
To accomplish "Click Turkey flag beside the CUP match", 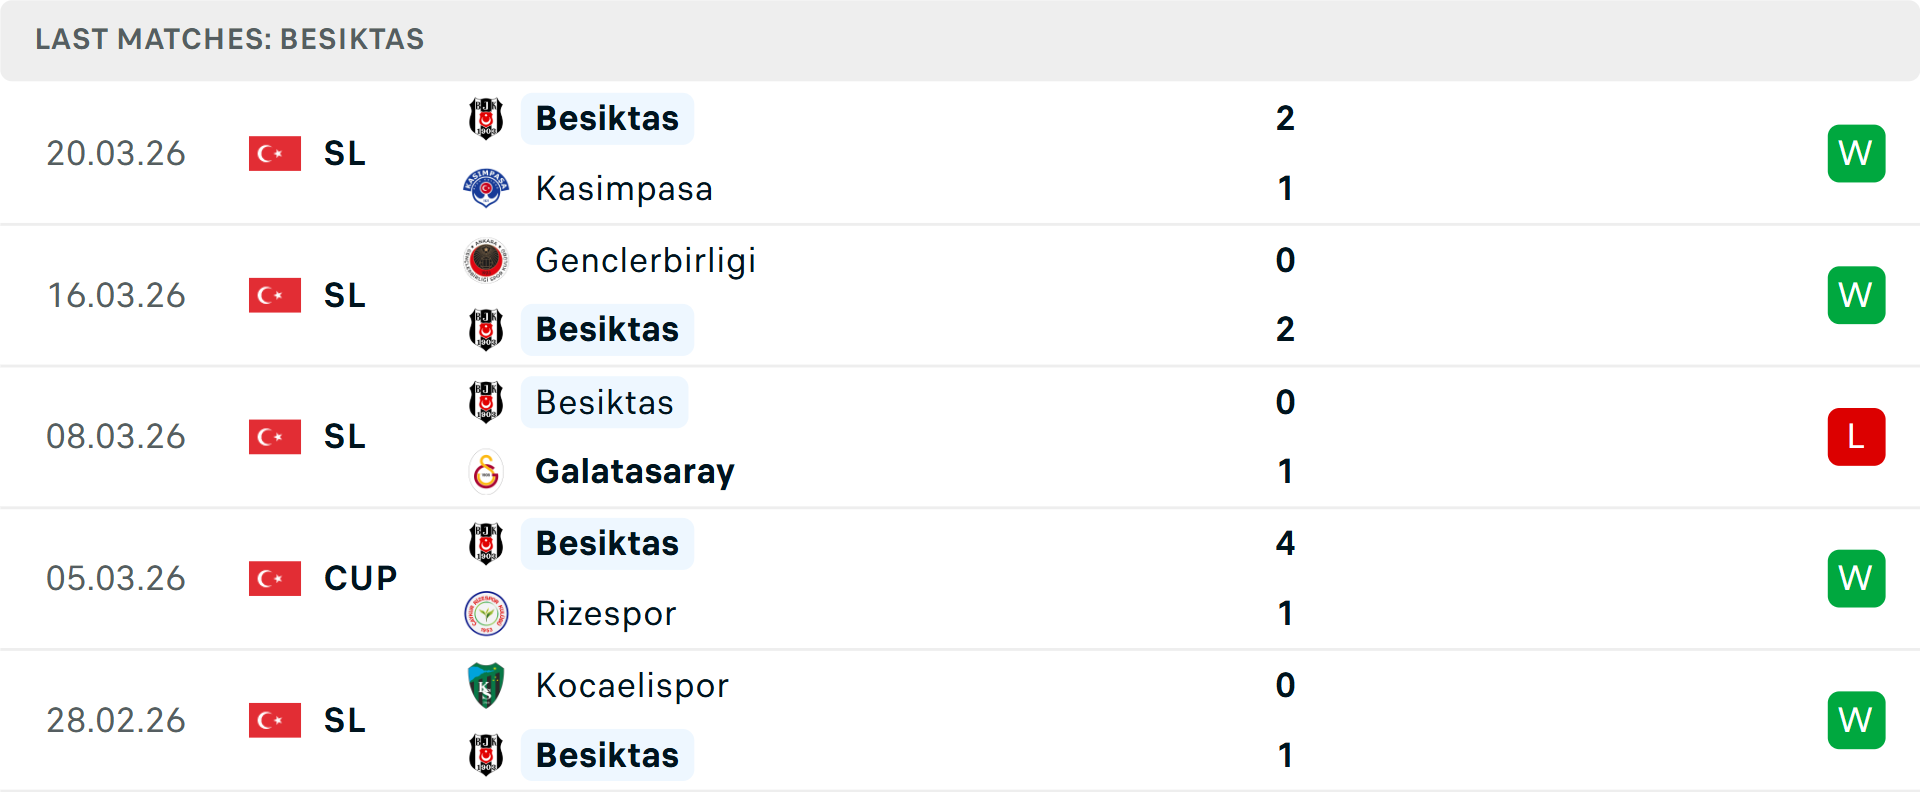I will [x=275, y=578].
